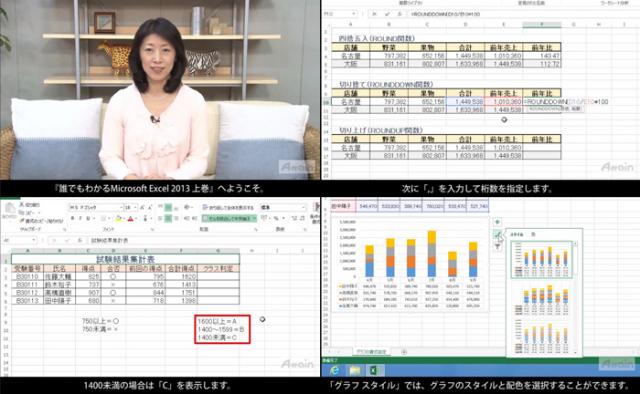Select the Style tab in chart styles flyout
Screen dimensions: 640x394
tap(516, 234)
